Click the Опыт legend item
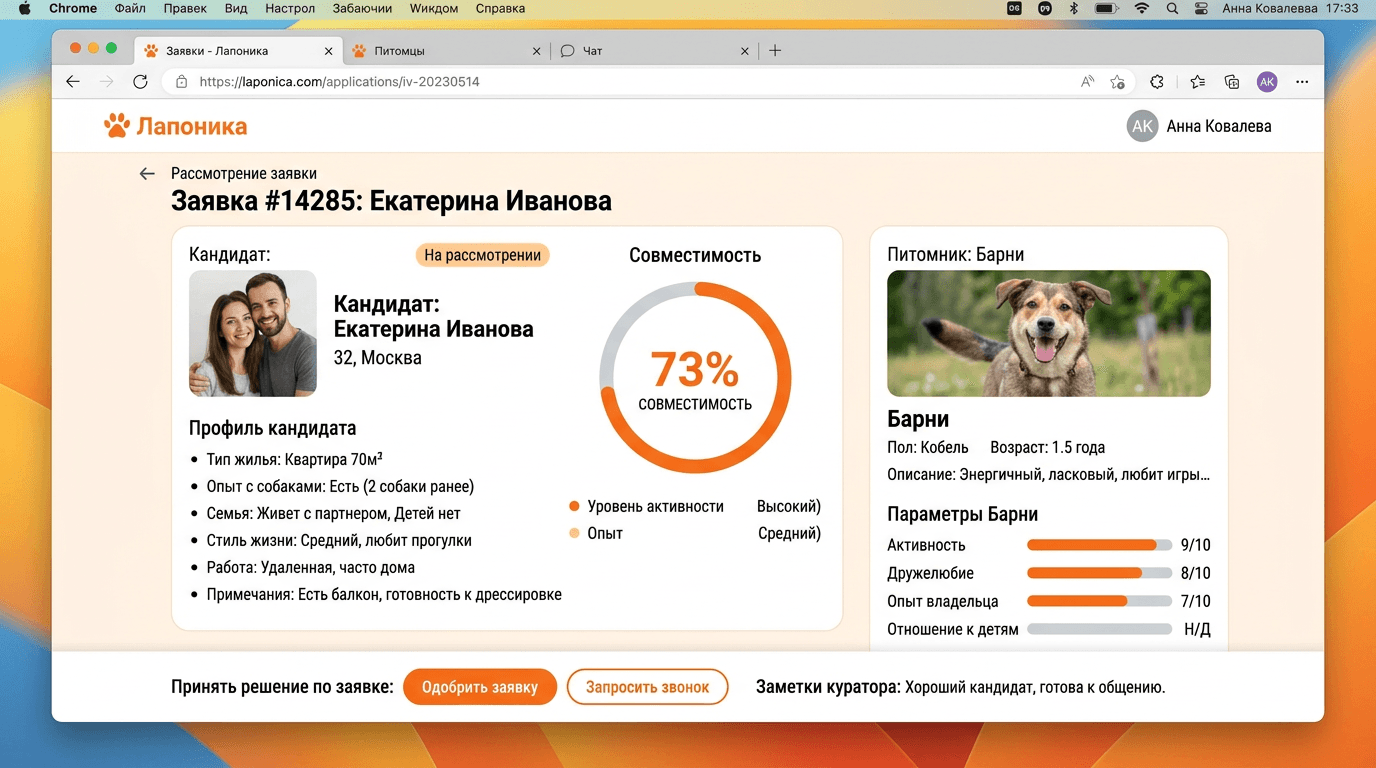The image size is (1376, 768). coord(695,533)
